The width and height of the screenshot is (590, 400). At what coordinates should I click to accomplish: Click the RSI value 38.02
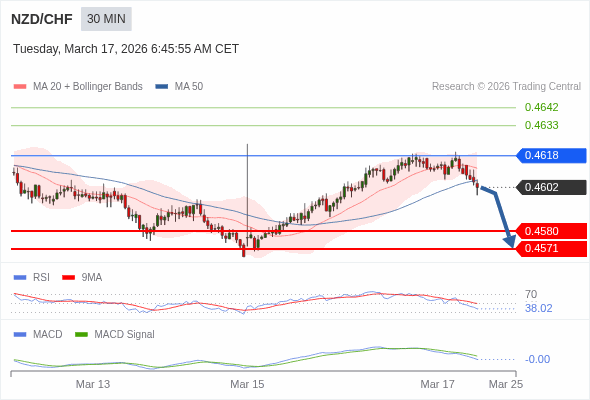tap(538, 309)
